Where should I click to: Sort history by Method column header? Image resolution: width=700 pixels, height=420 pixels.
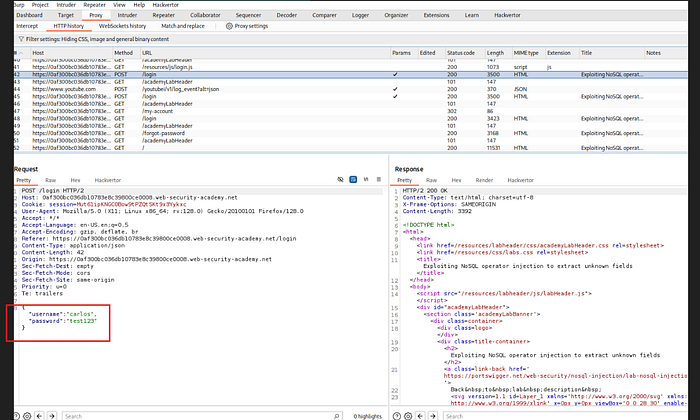[x=126, y=53]
